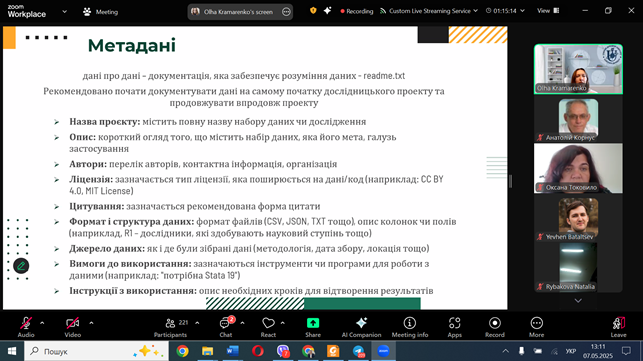
Task: Show more participants with down chevron
Action: click(578, 301)
